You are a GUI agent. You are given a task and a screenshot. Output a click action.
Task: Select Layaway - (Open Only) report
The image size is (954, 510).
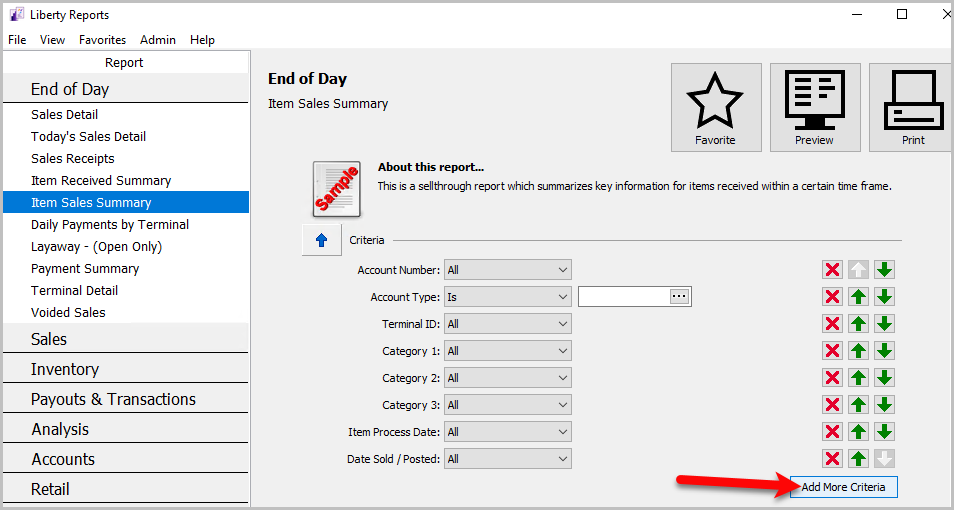pyautogui.click(x=126, y=246)
